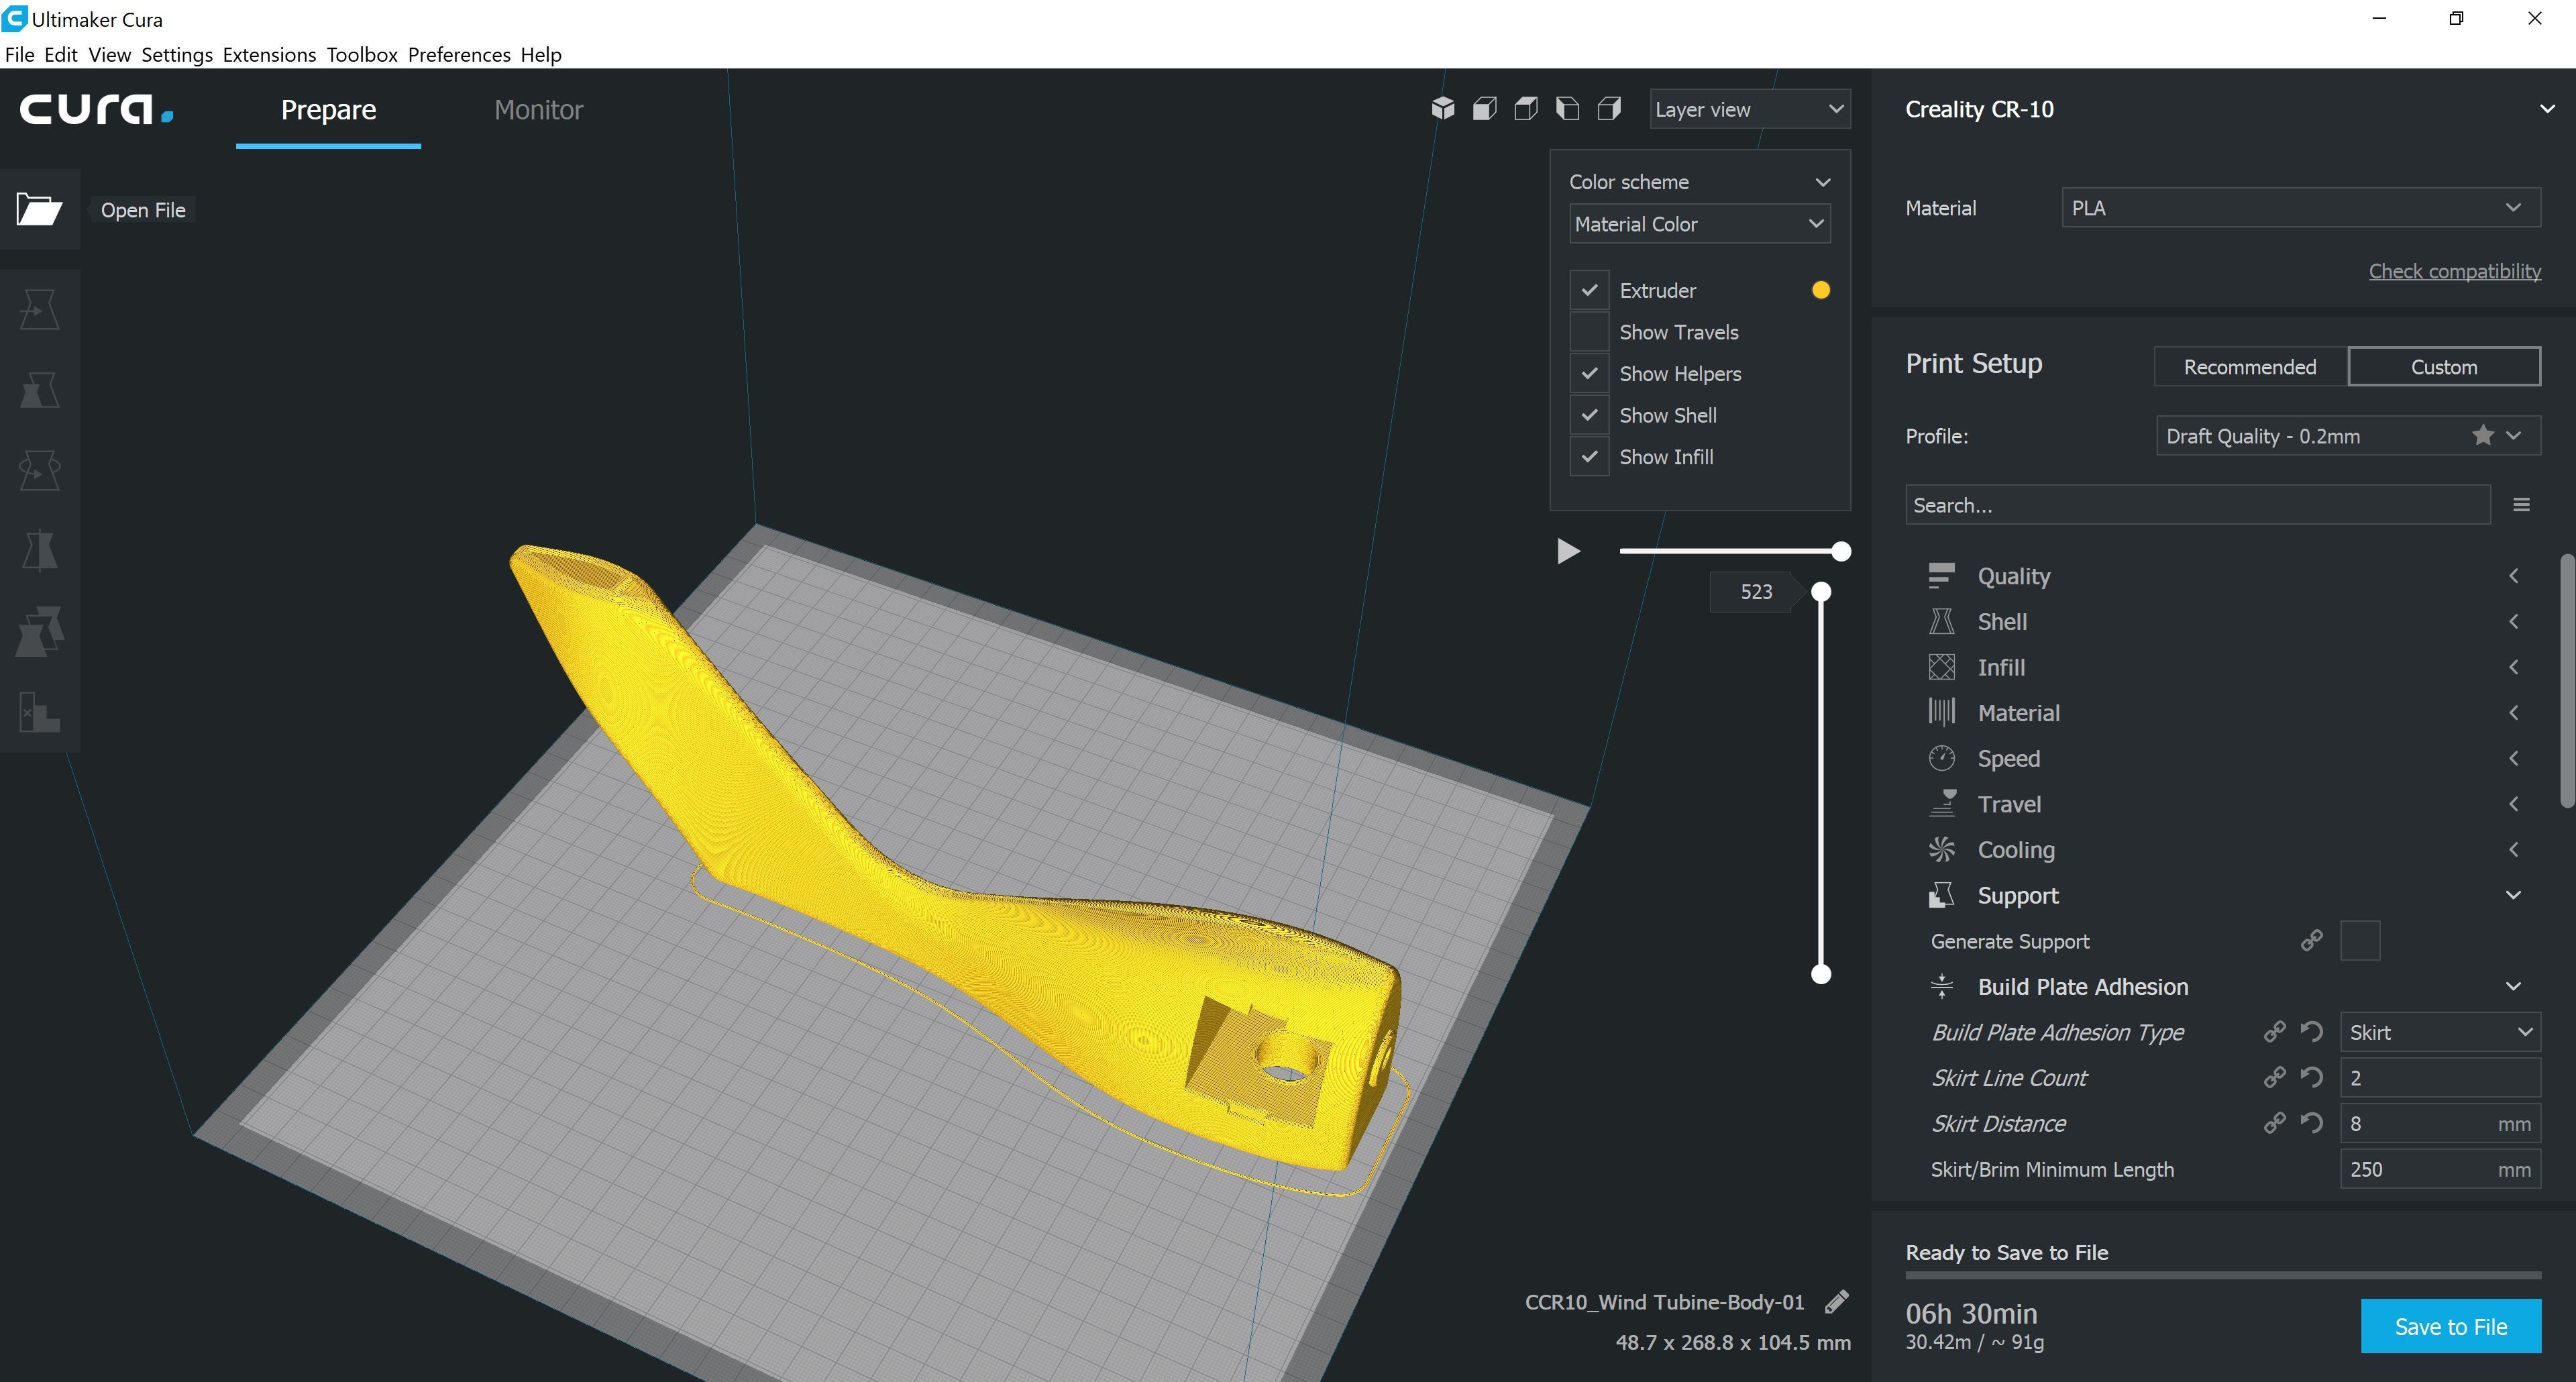
Task: Switch to the Monitor tab
Action: (538, 109)
